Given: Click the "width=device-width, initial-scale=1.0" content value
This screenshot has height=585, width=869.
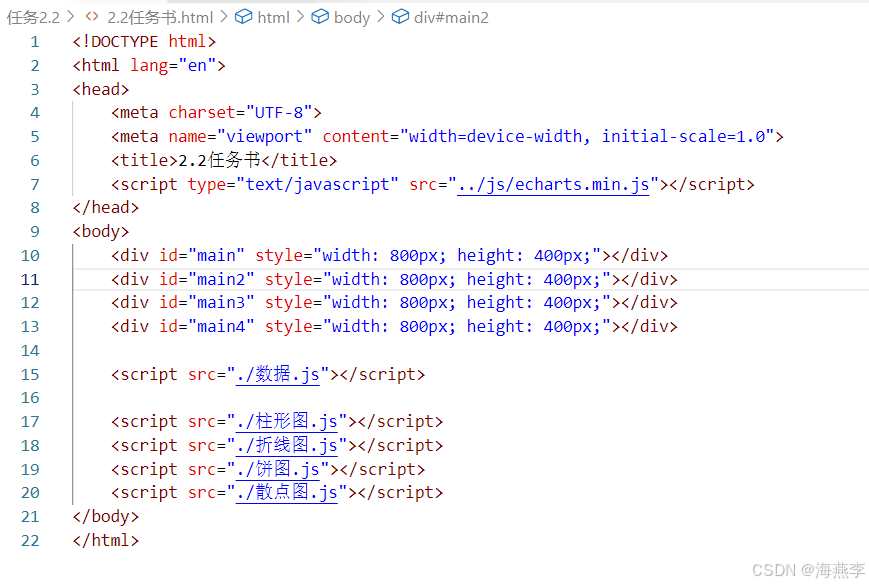Looking at the screenshot, I should [x=587, y=136].
